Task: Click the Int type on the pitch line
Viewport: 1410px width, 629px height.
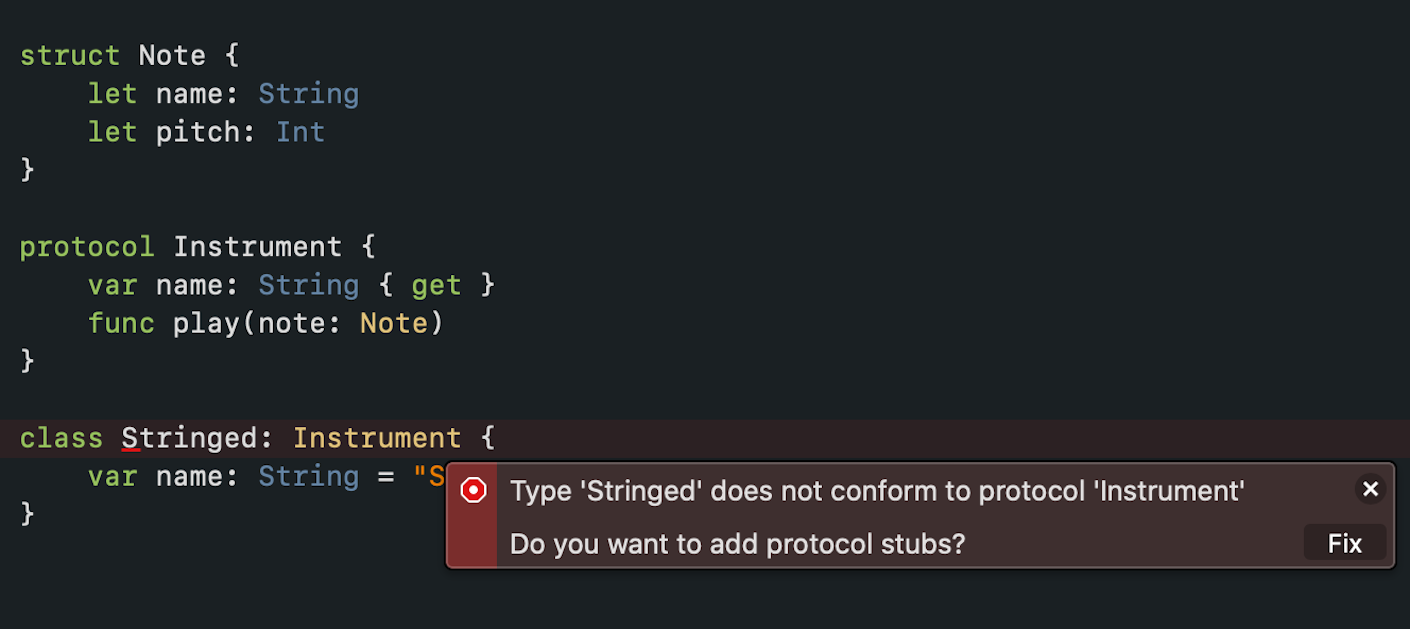Action: click(300, 132)
